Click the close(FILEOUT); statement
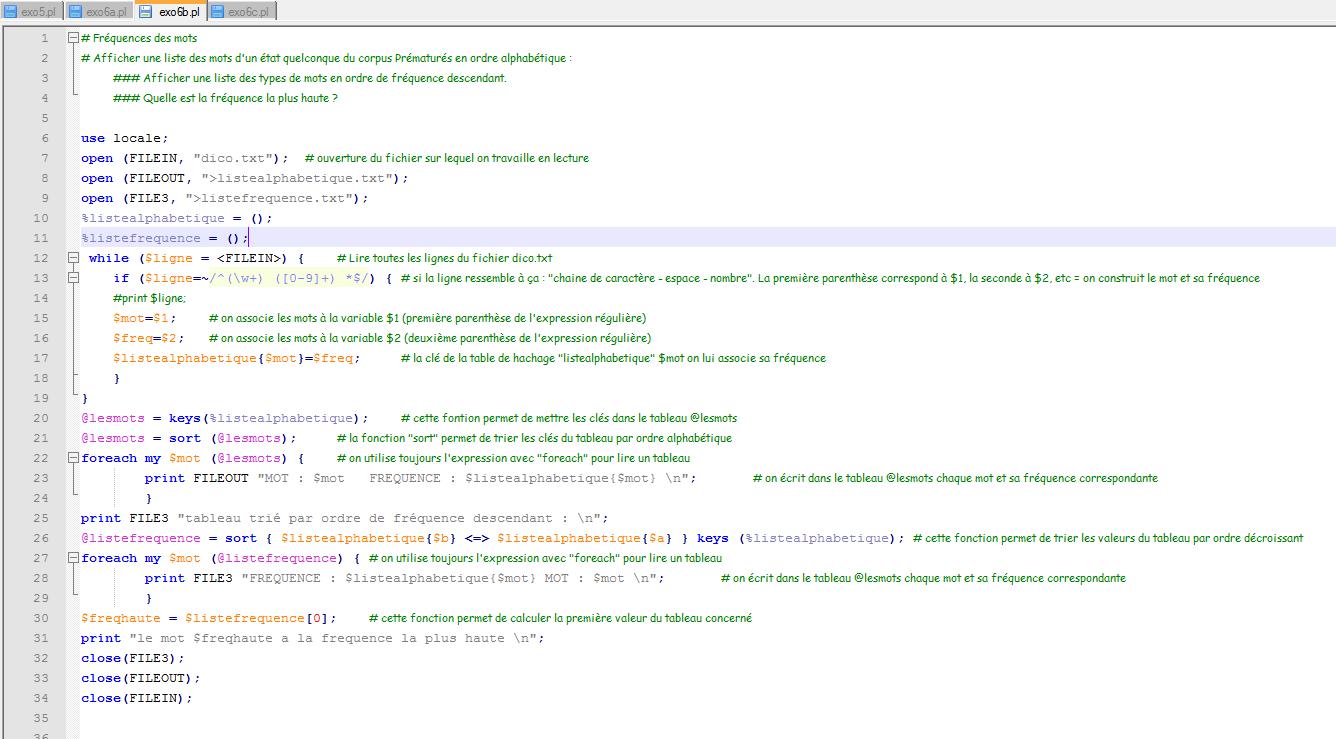Image resolution: width=1336 pixels, height=739 pixels. (x=135, y=678)
